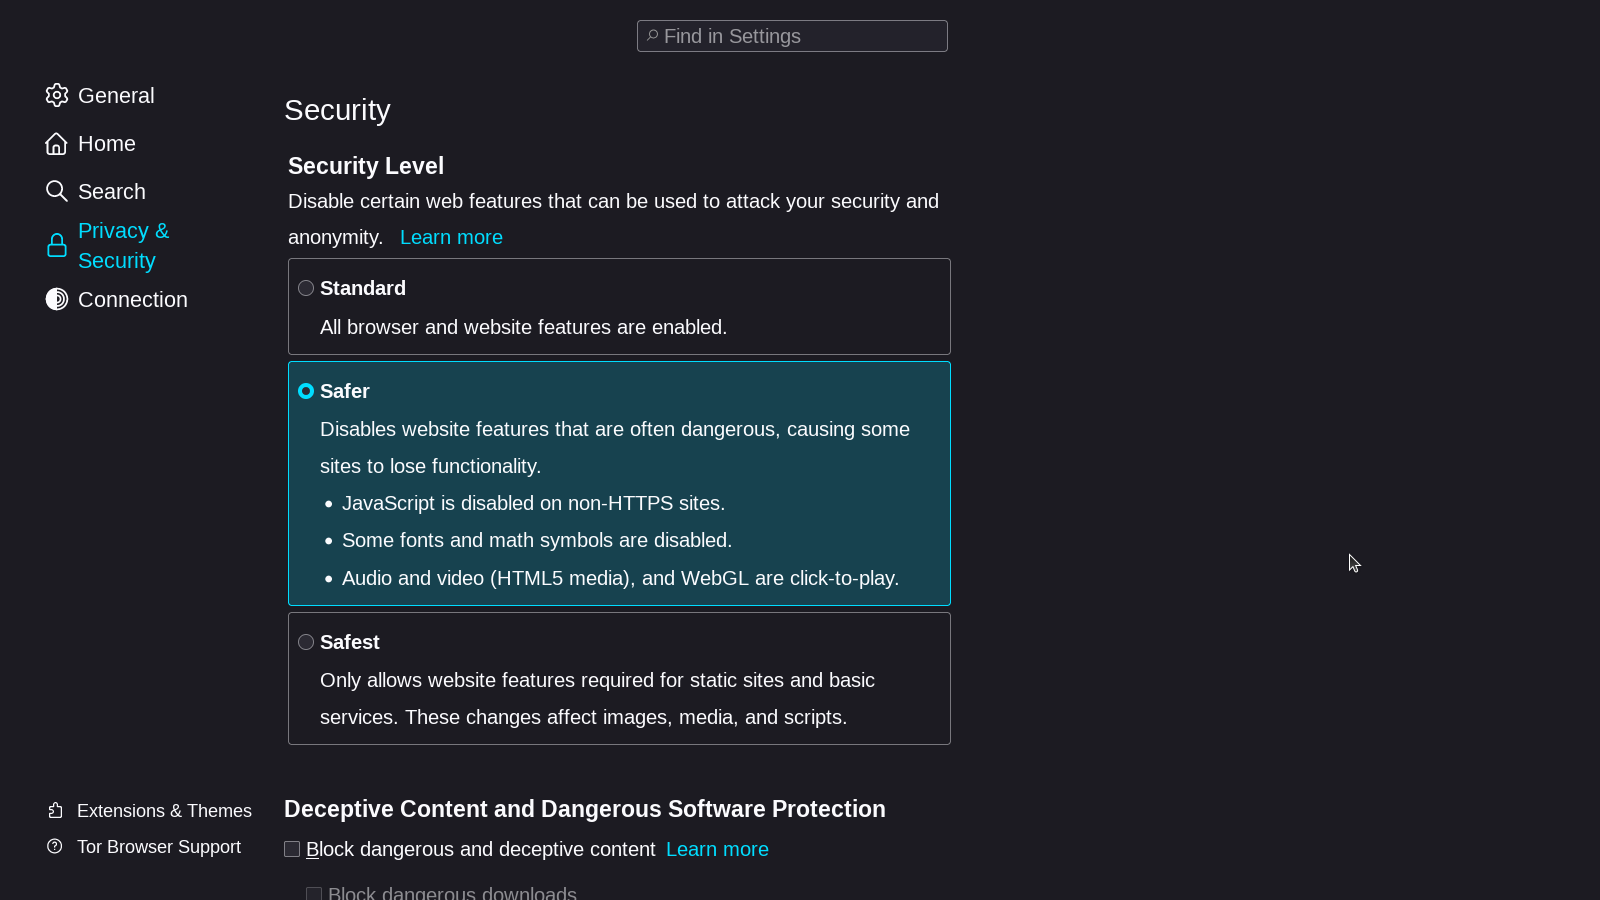Open the General settings category

coord(116,96)
